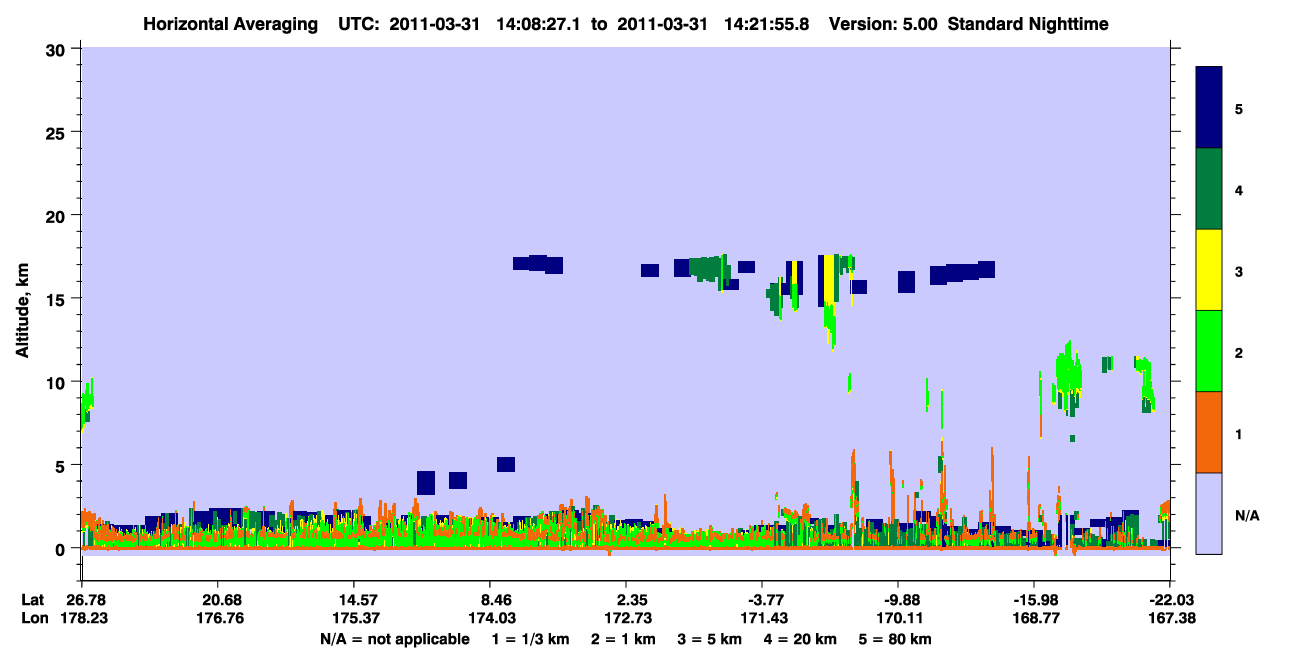Click latitude value -15.98

(x=1034, y=600)
